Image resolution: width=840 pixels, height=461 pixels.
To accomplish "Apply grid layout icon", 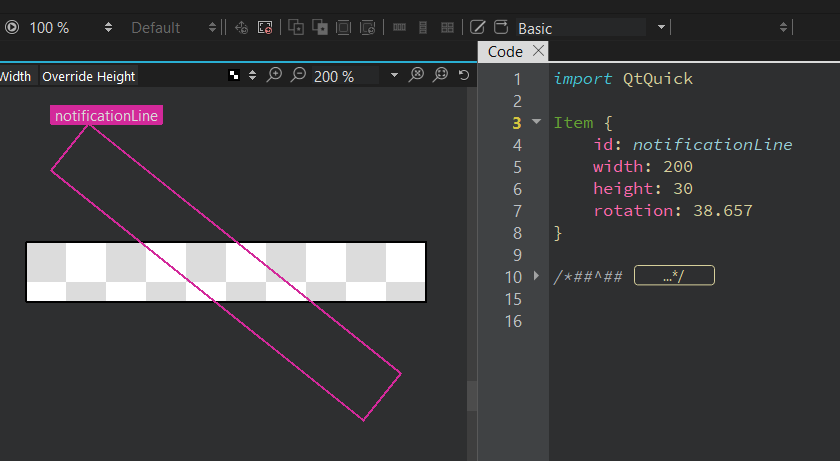I will pyautogui.click(x=447, y=27).
